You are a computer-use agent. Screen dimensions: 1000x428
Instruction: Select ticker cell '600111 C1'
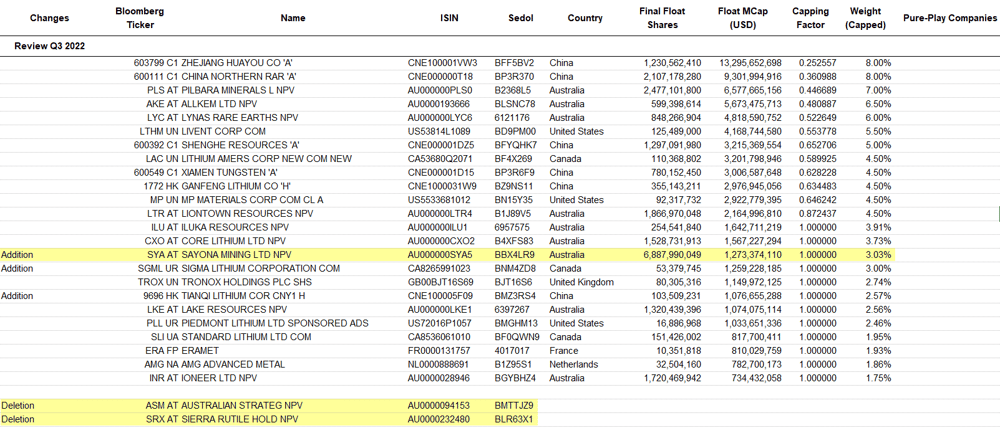(156, 77)
